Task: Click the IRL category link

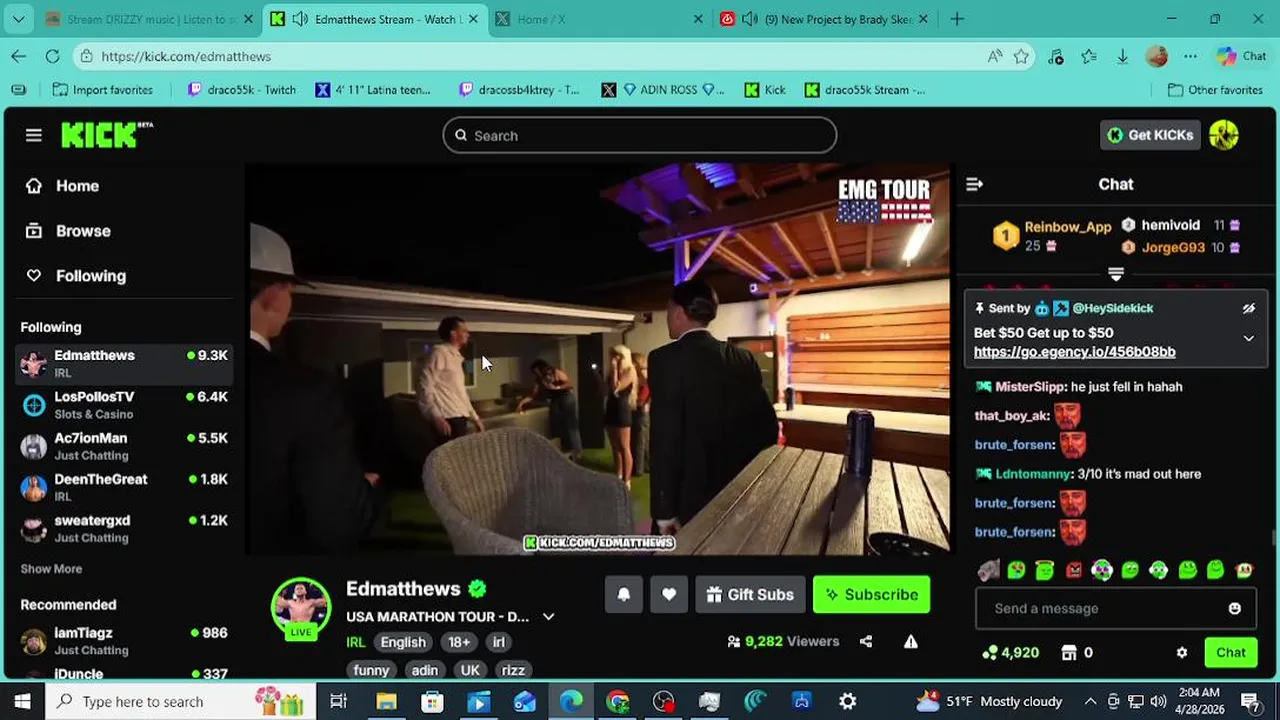Action: click(356, 643)
